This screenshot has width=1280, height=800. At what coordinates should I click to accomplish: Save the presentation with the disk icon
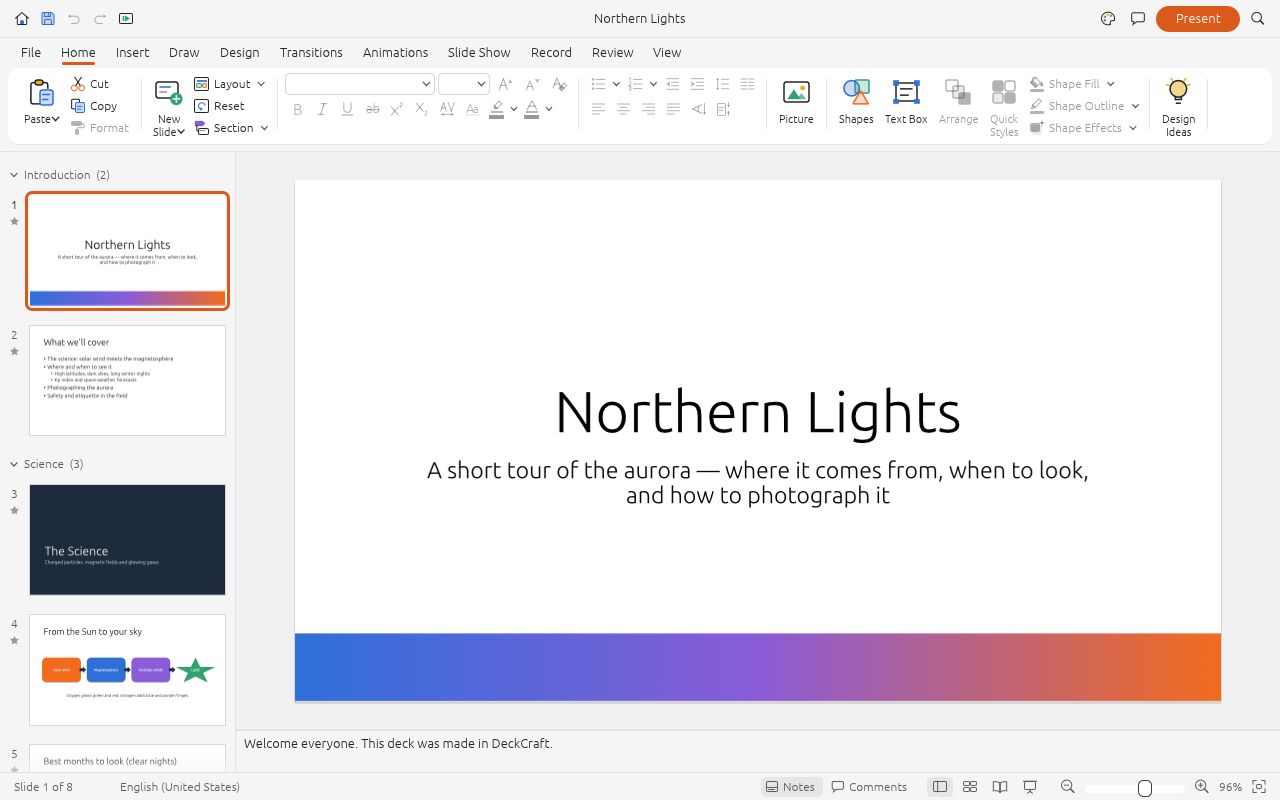[48, 18]
